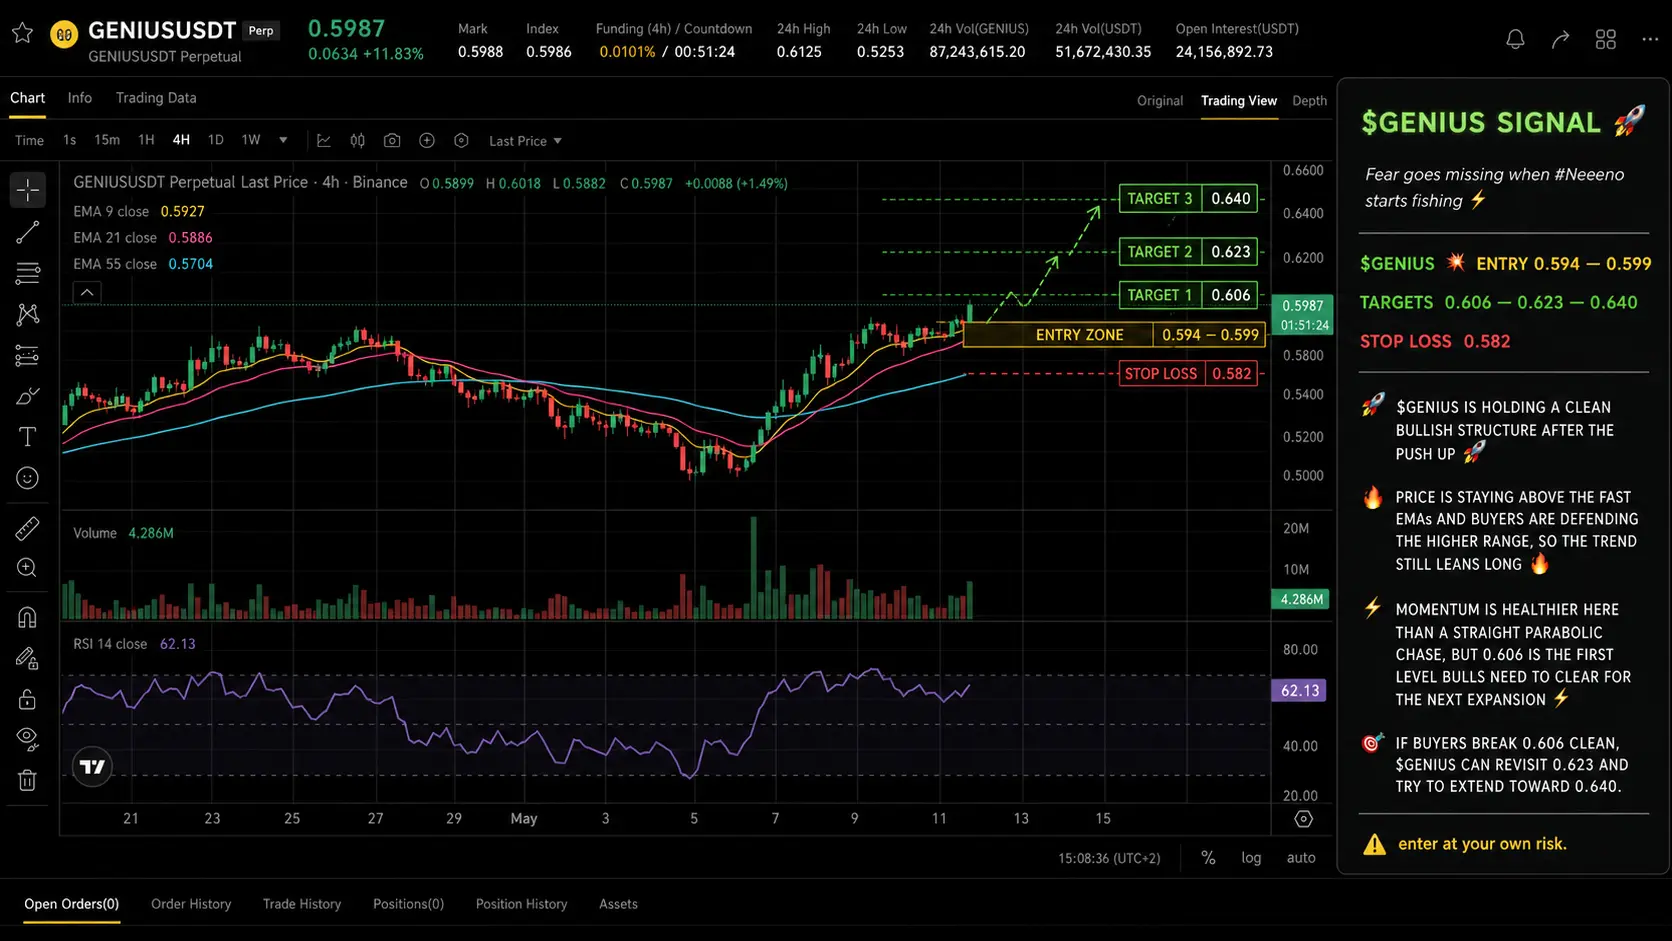This screenshot has width=1672, height=941.
Task: Click the circled plus icon in toolbar
Action: [x=427, y=141]
